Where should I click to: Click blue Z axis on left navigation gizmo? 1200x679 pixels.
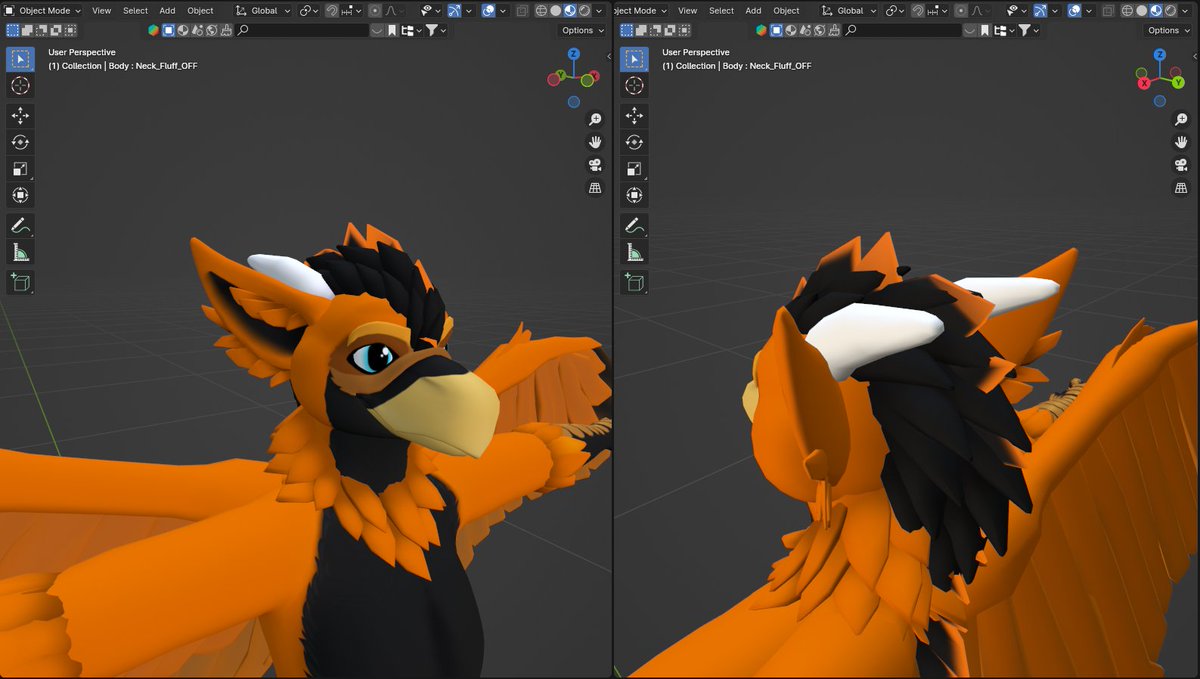573,54
